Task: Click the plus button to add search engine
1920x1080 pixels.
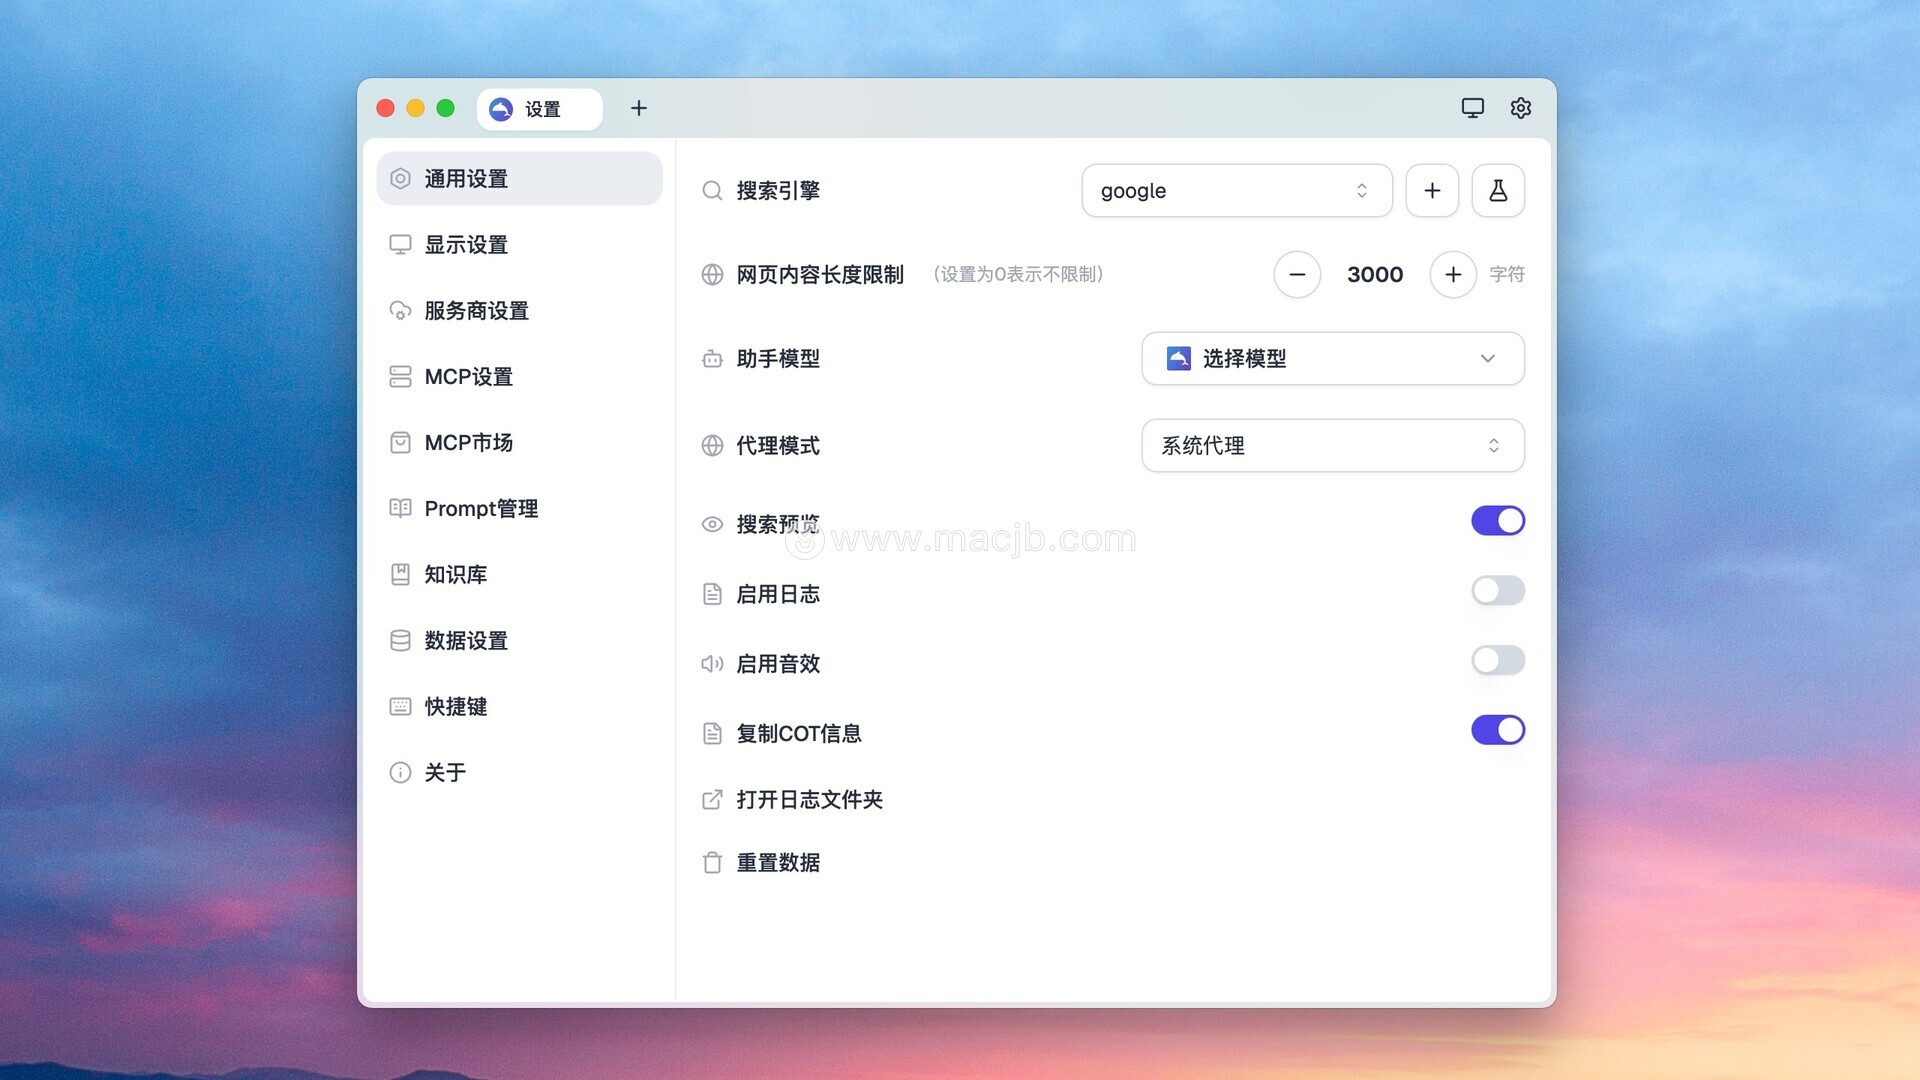Action: click(1432, 190)
